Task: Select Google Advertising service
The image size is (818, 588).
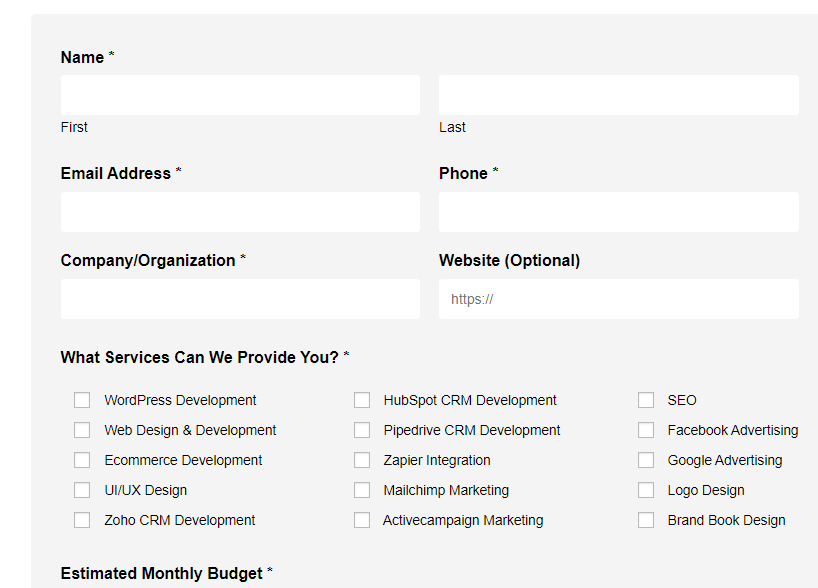Action: (x=646, y=460)
